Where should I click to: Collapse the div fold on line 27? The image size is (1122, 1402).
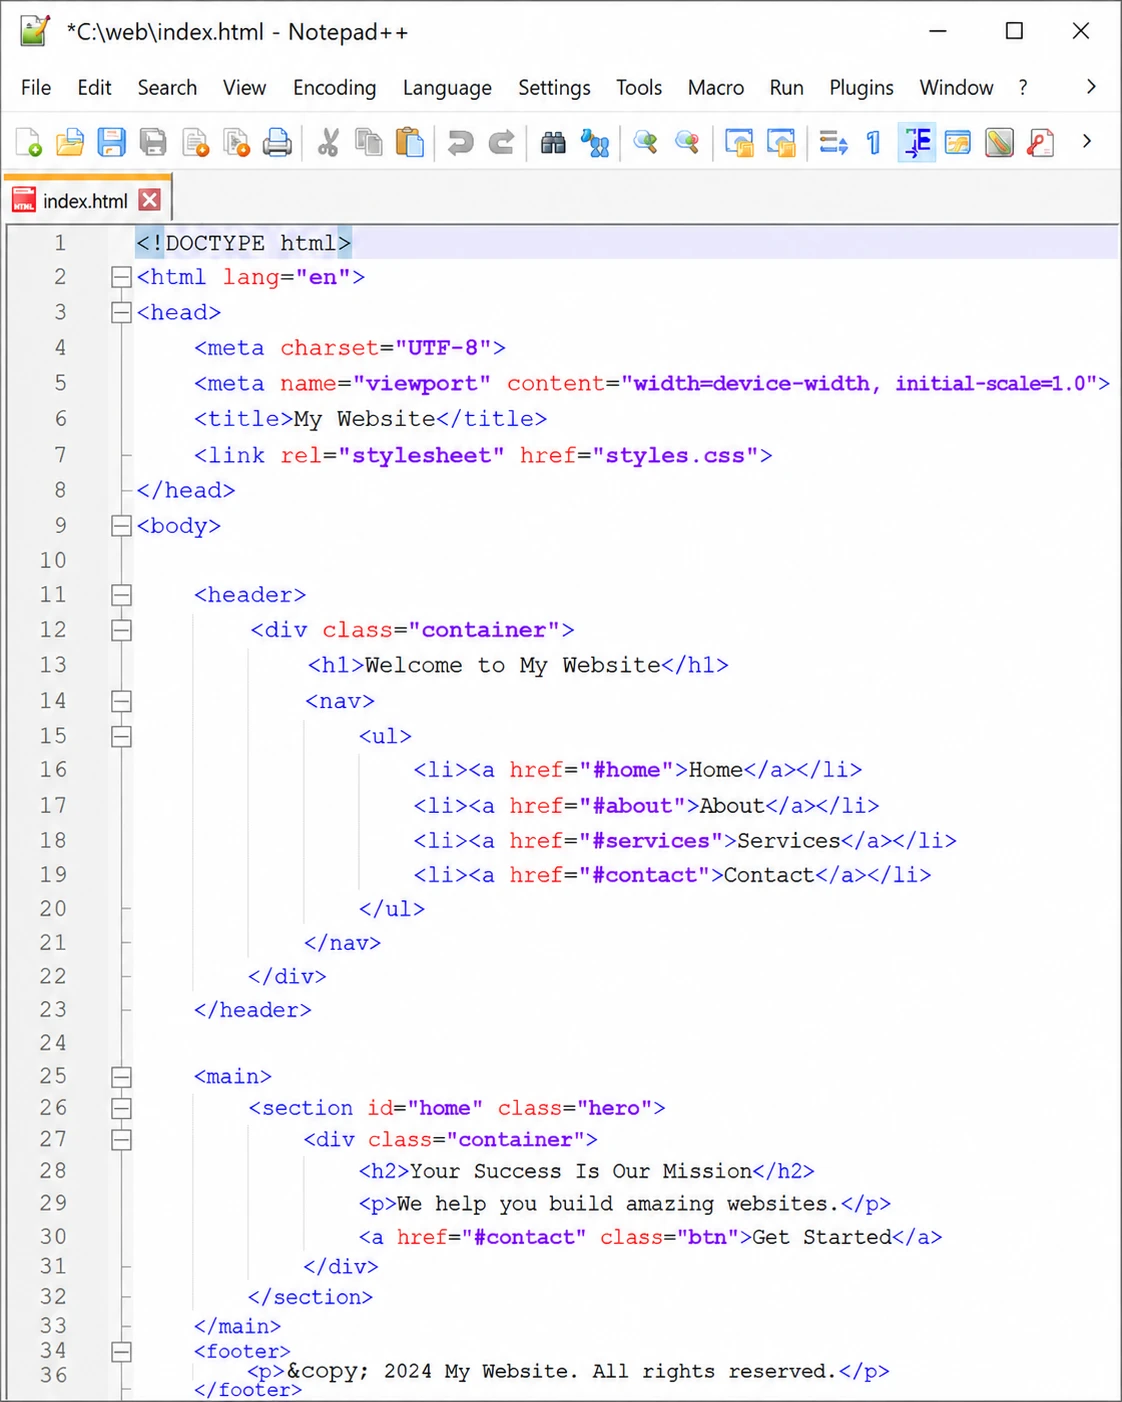[x=121, y=1139]
